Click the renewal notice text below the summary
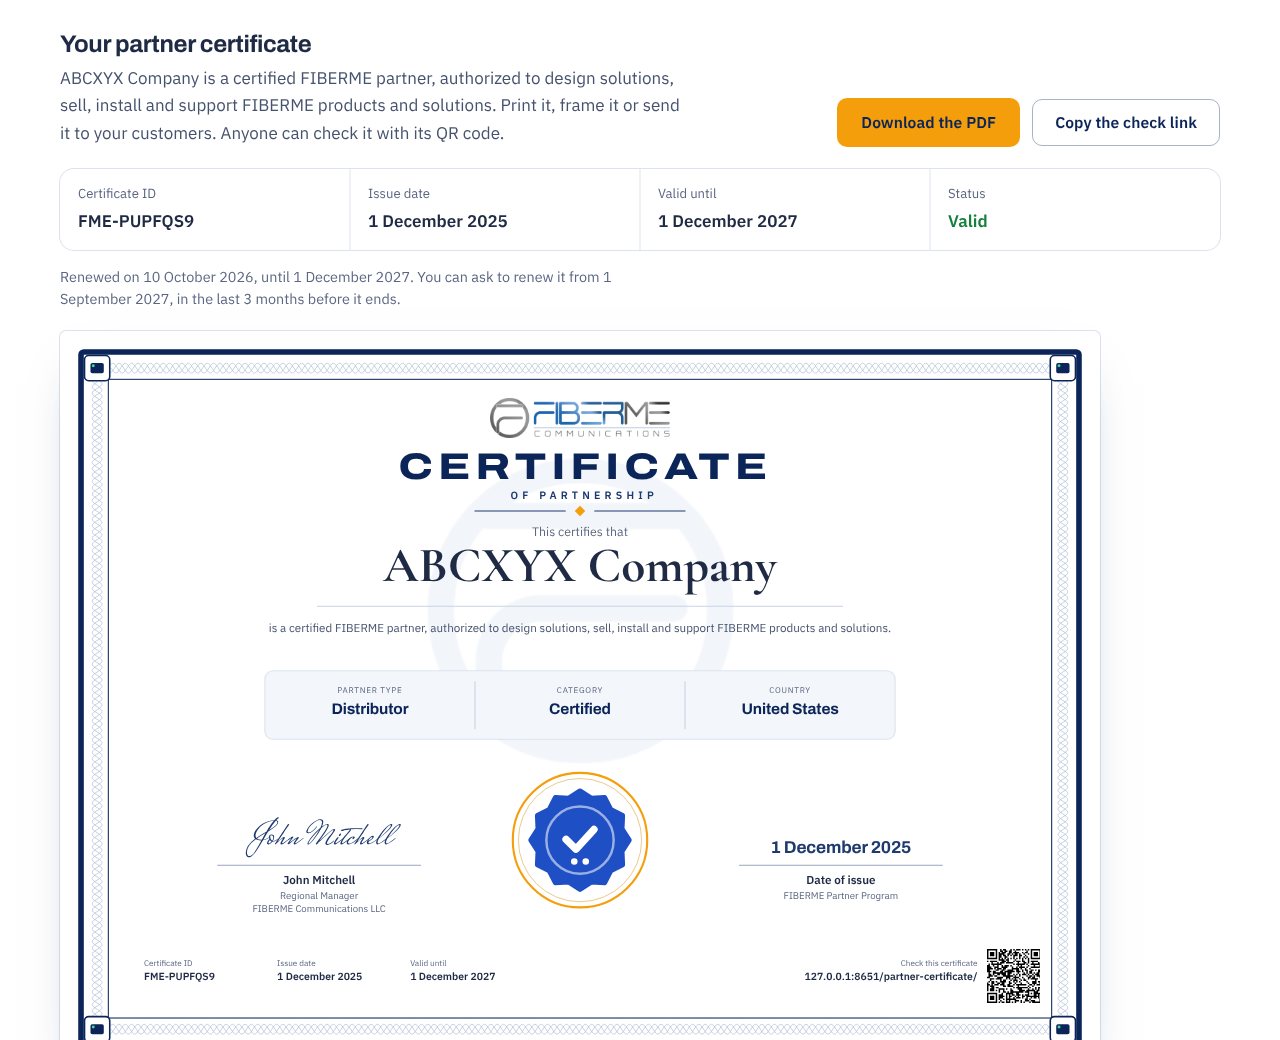The image size is (1280, 1040). tap(336, 288)
